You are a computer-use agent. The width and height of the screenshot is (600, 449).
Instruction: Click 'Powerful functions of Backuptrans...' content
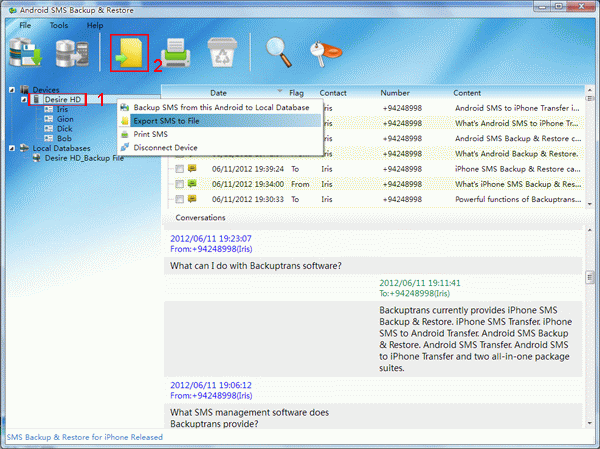(518, 199)
